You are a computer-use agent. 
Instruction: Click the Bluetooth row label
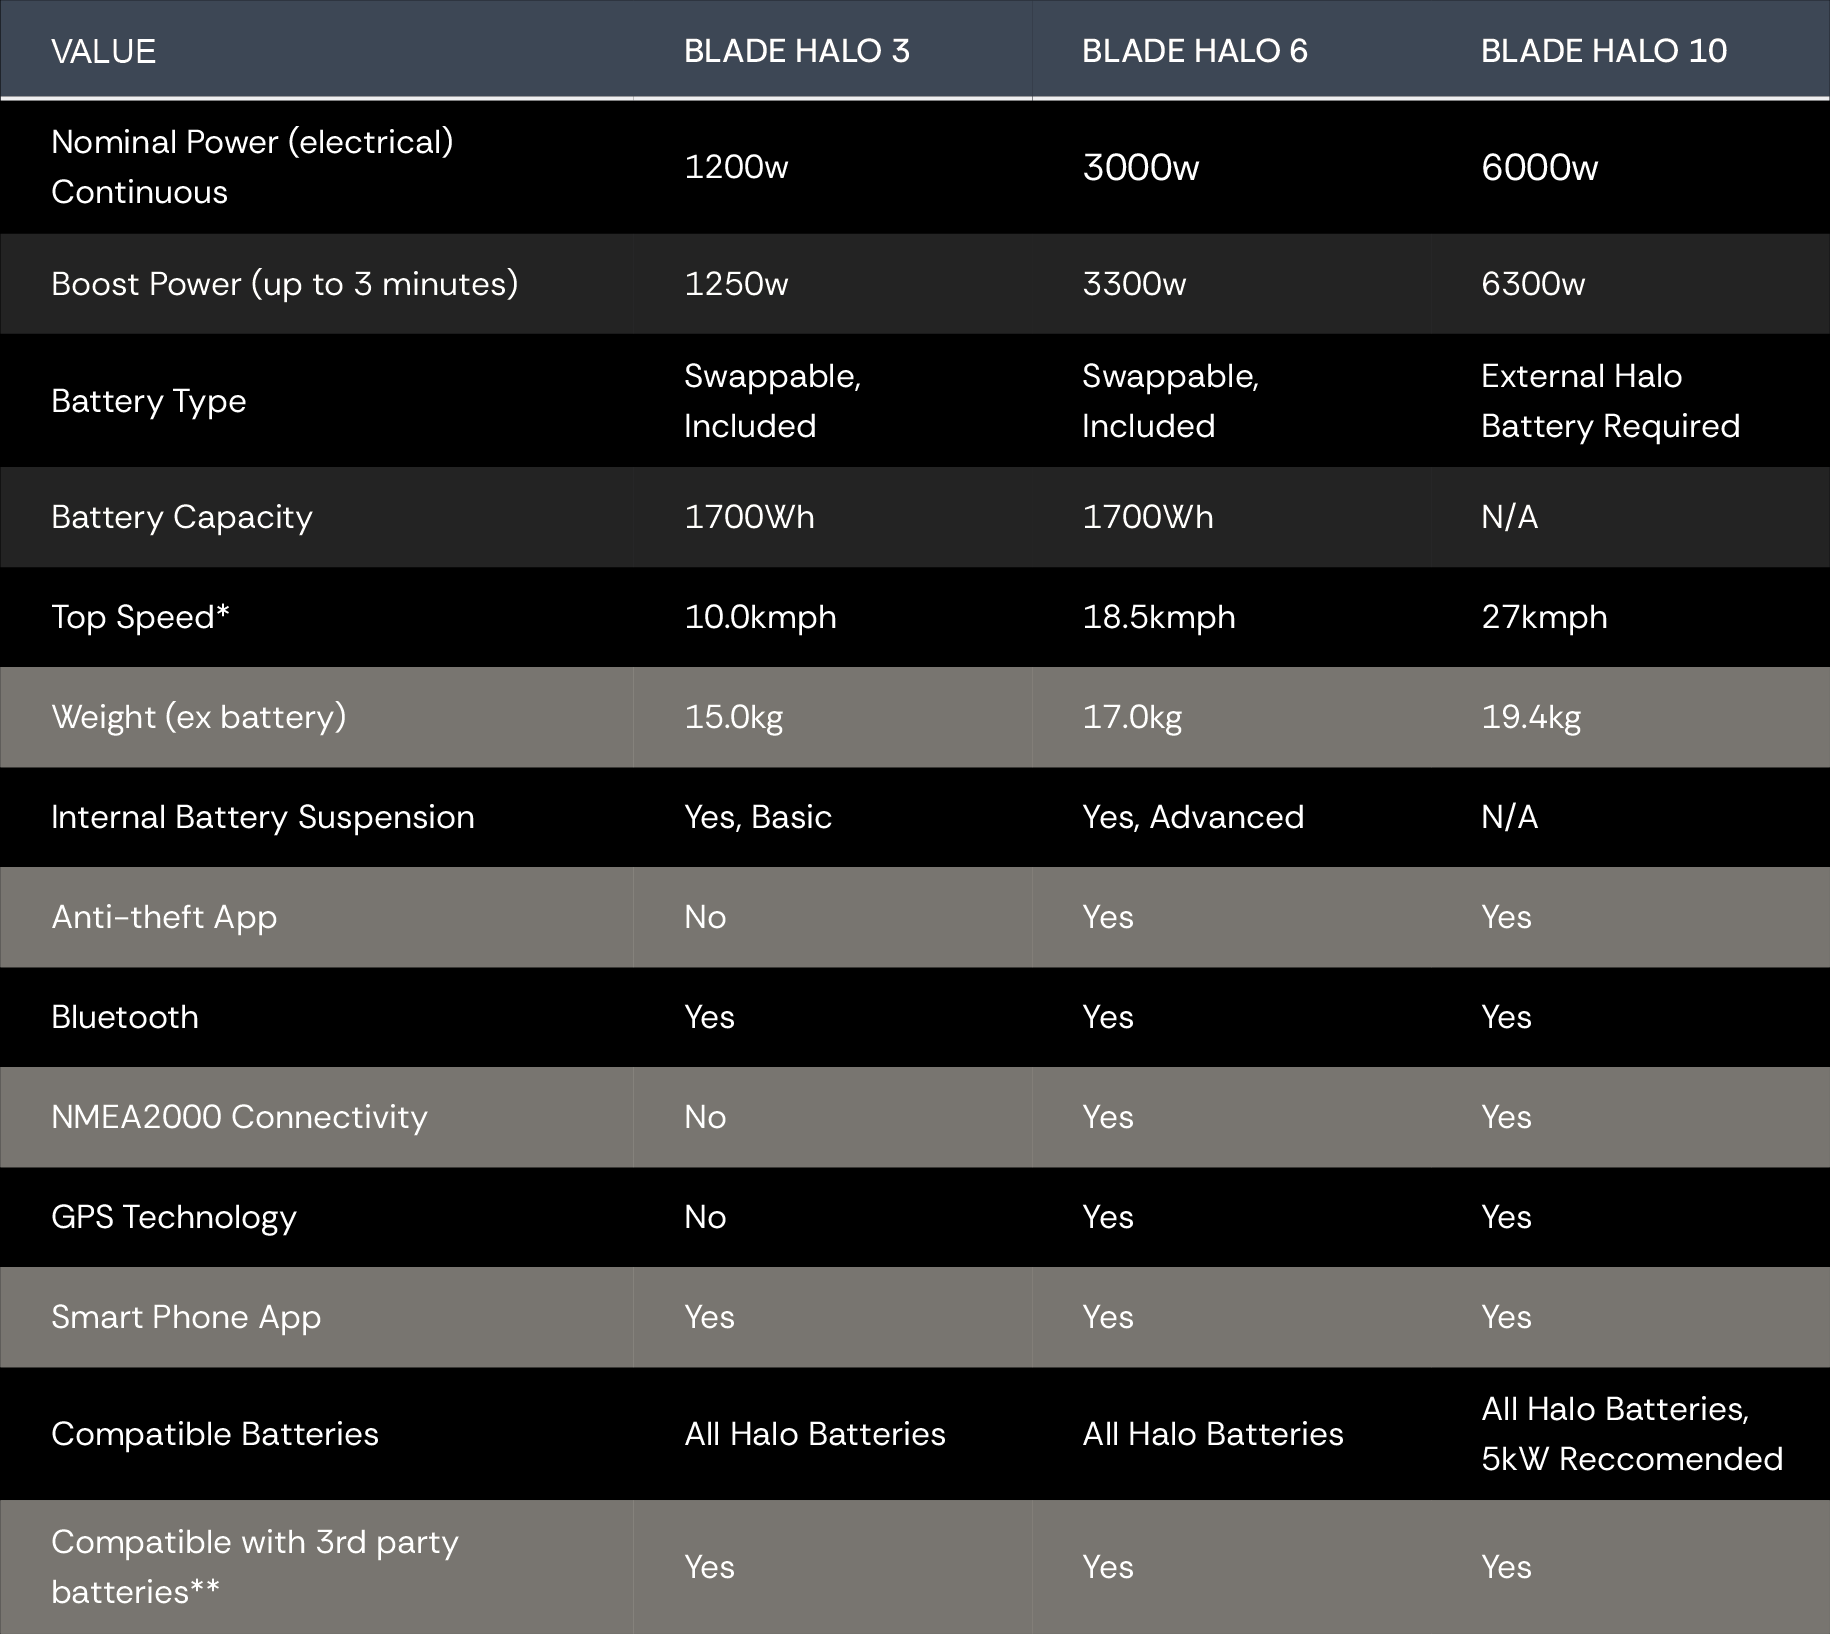[x=125, y=1017]
